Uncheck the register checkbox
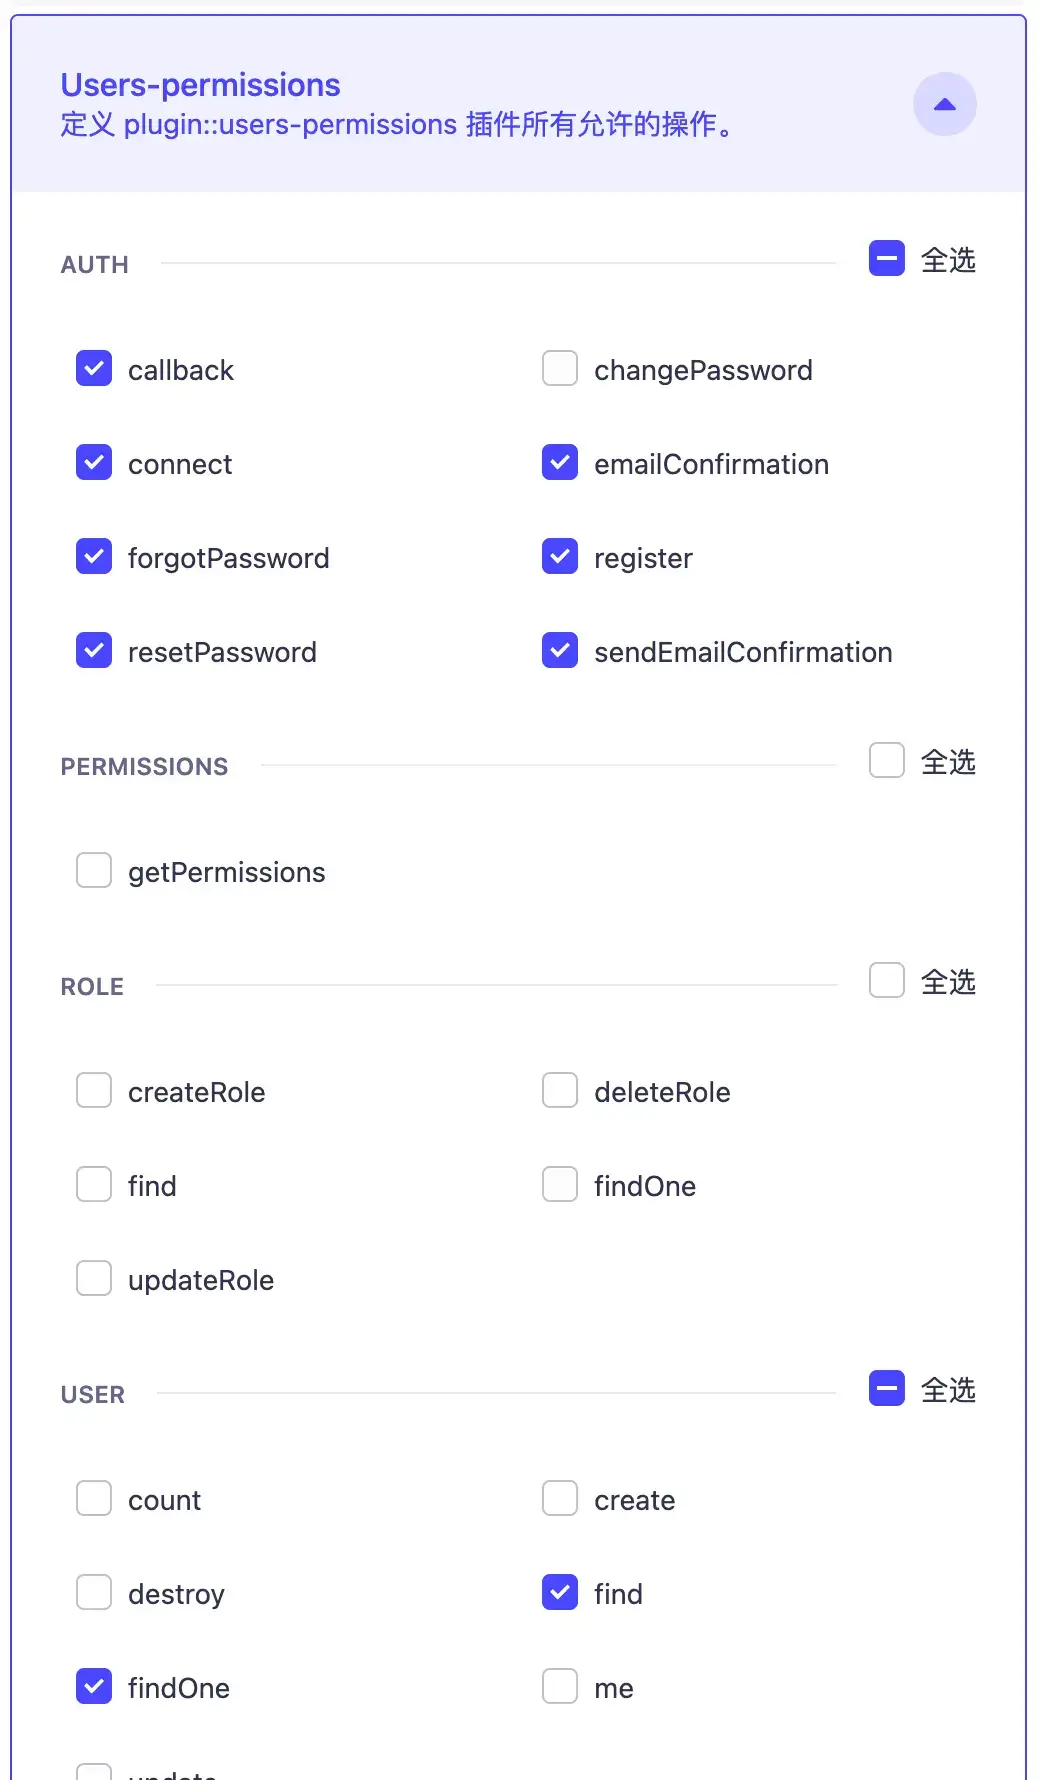This screenshot has width=1044, height=1780. click(x=560, y=556)
